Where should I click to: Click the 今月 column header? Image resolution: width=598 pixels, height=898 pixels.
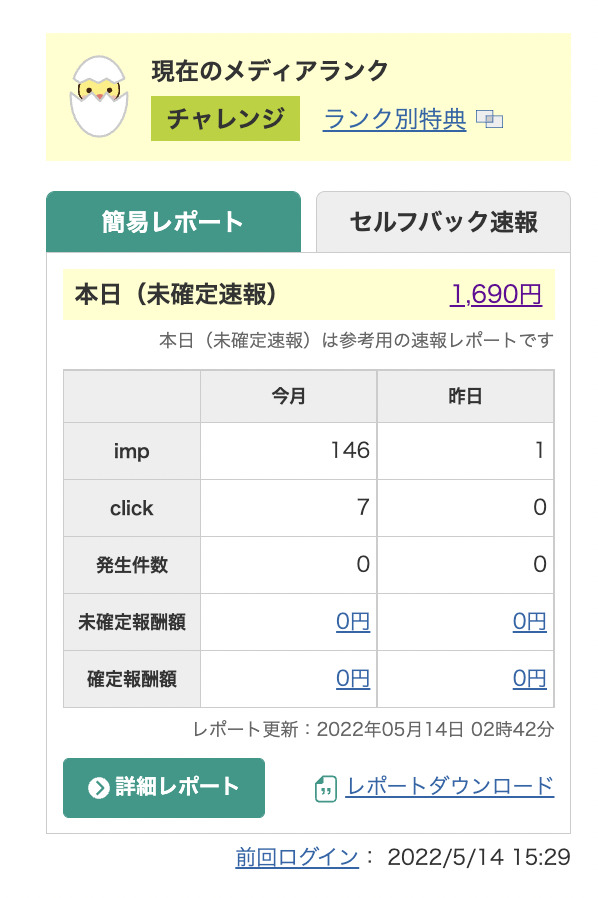[289, 396]
